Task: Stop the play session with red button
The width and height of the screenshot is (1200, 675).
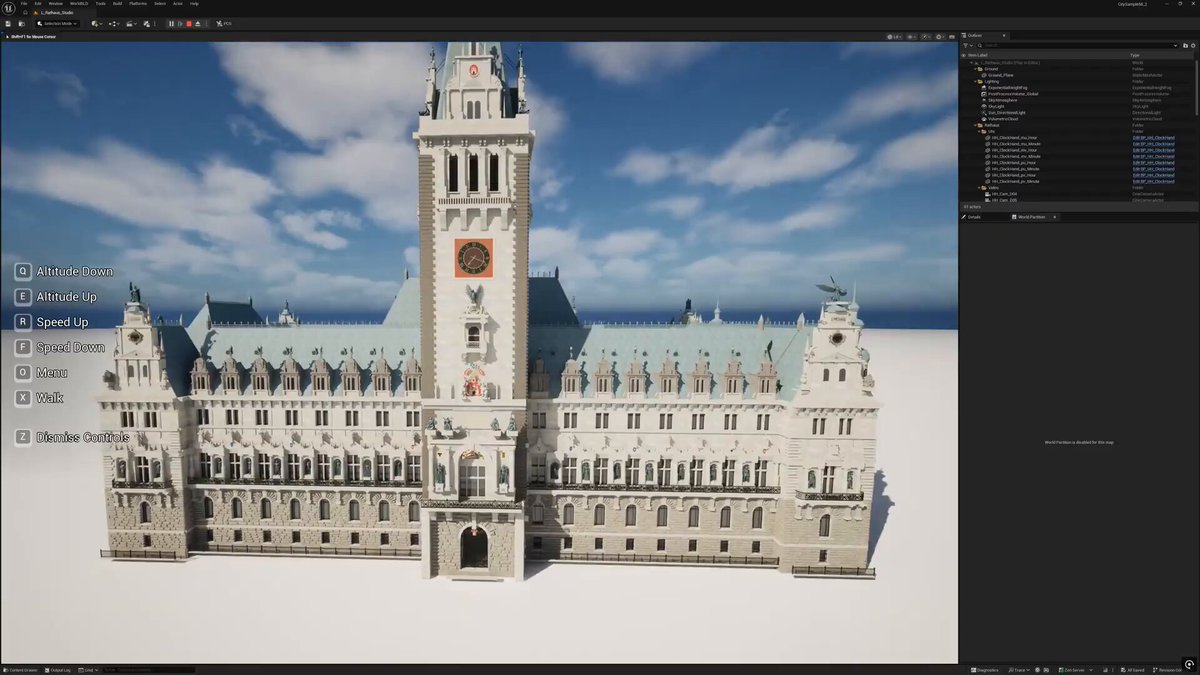Action: [189, 23]
